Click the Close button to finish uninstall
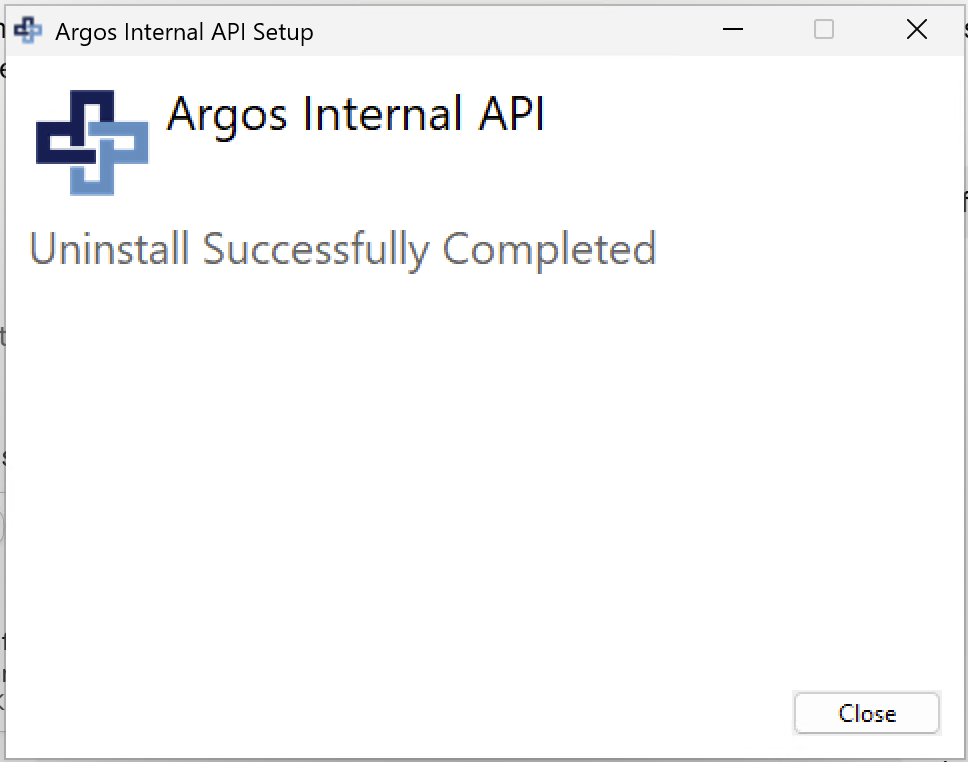This screenshot has width=968, height=762. click(867, 713)
